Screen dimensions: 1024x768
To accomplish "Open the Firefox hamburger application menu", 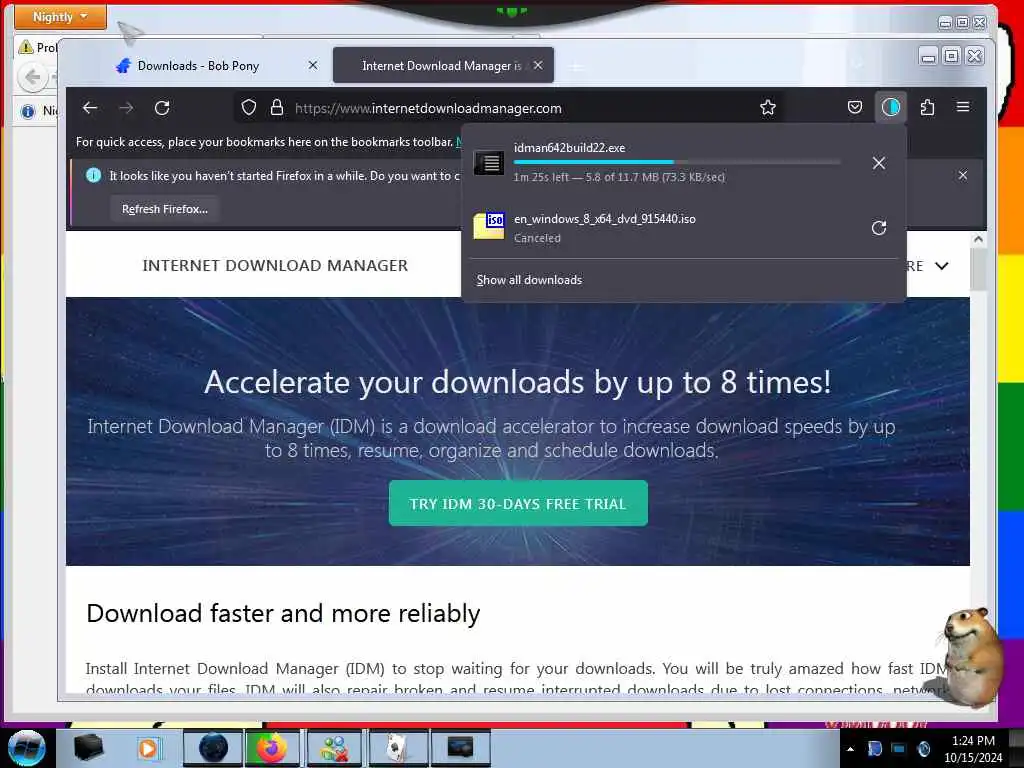I will click(x=963, y=107).
